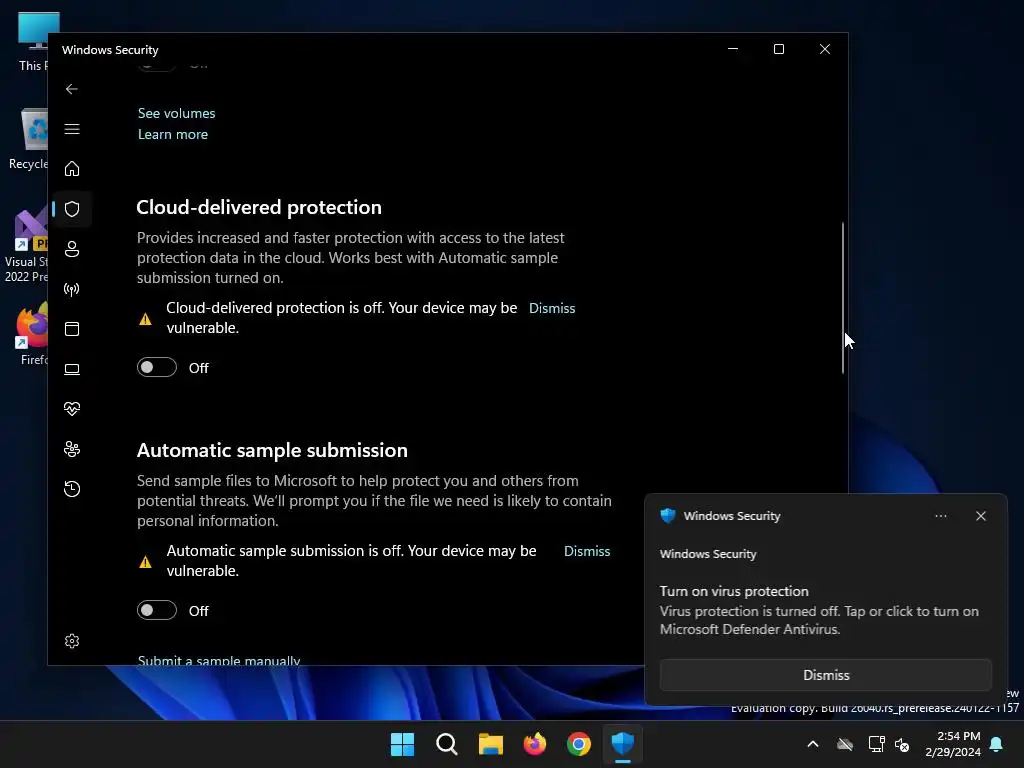This screenshot has height=768, width=1024.
Task: Toggle Automatic sample submission switch on
Action: tap(157, 610)
